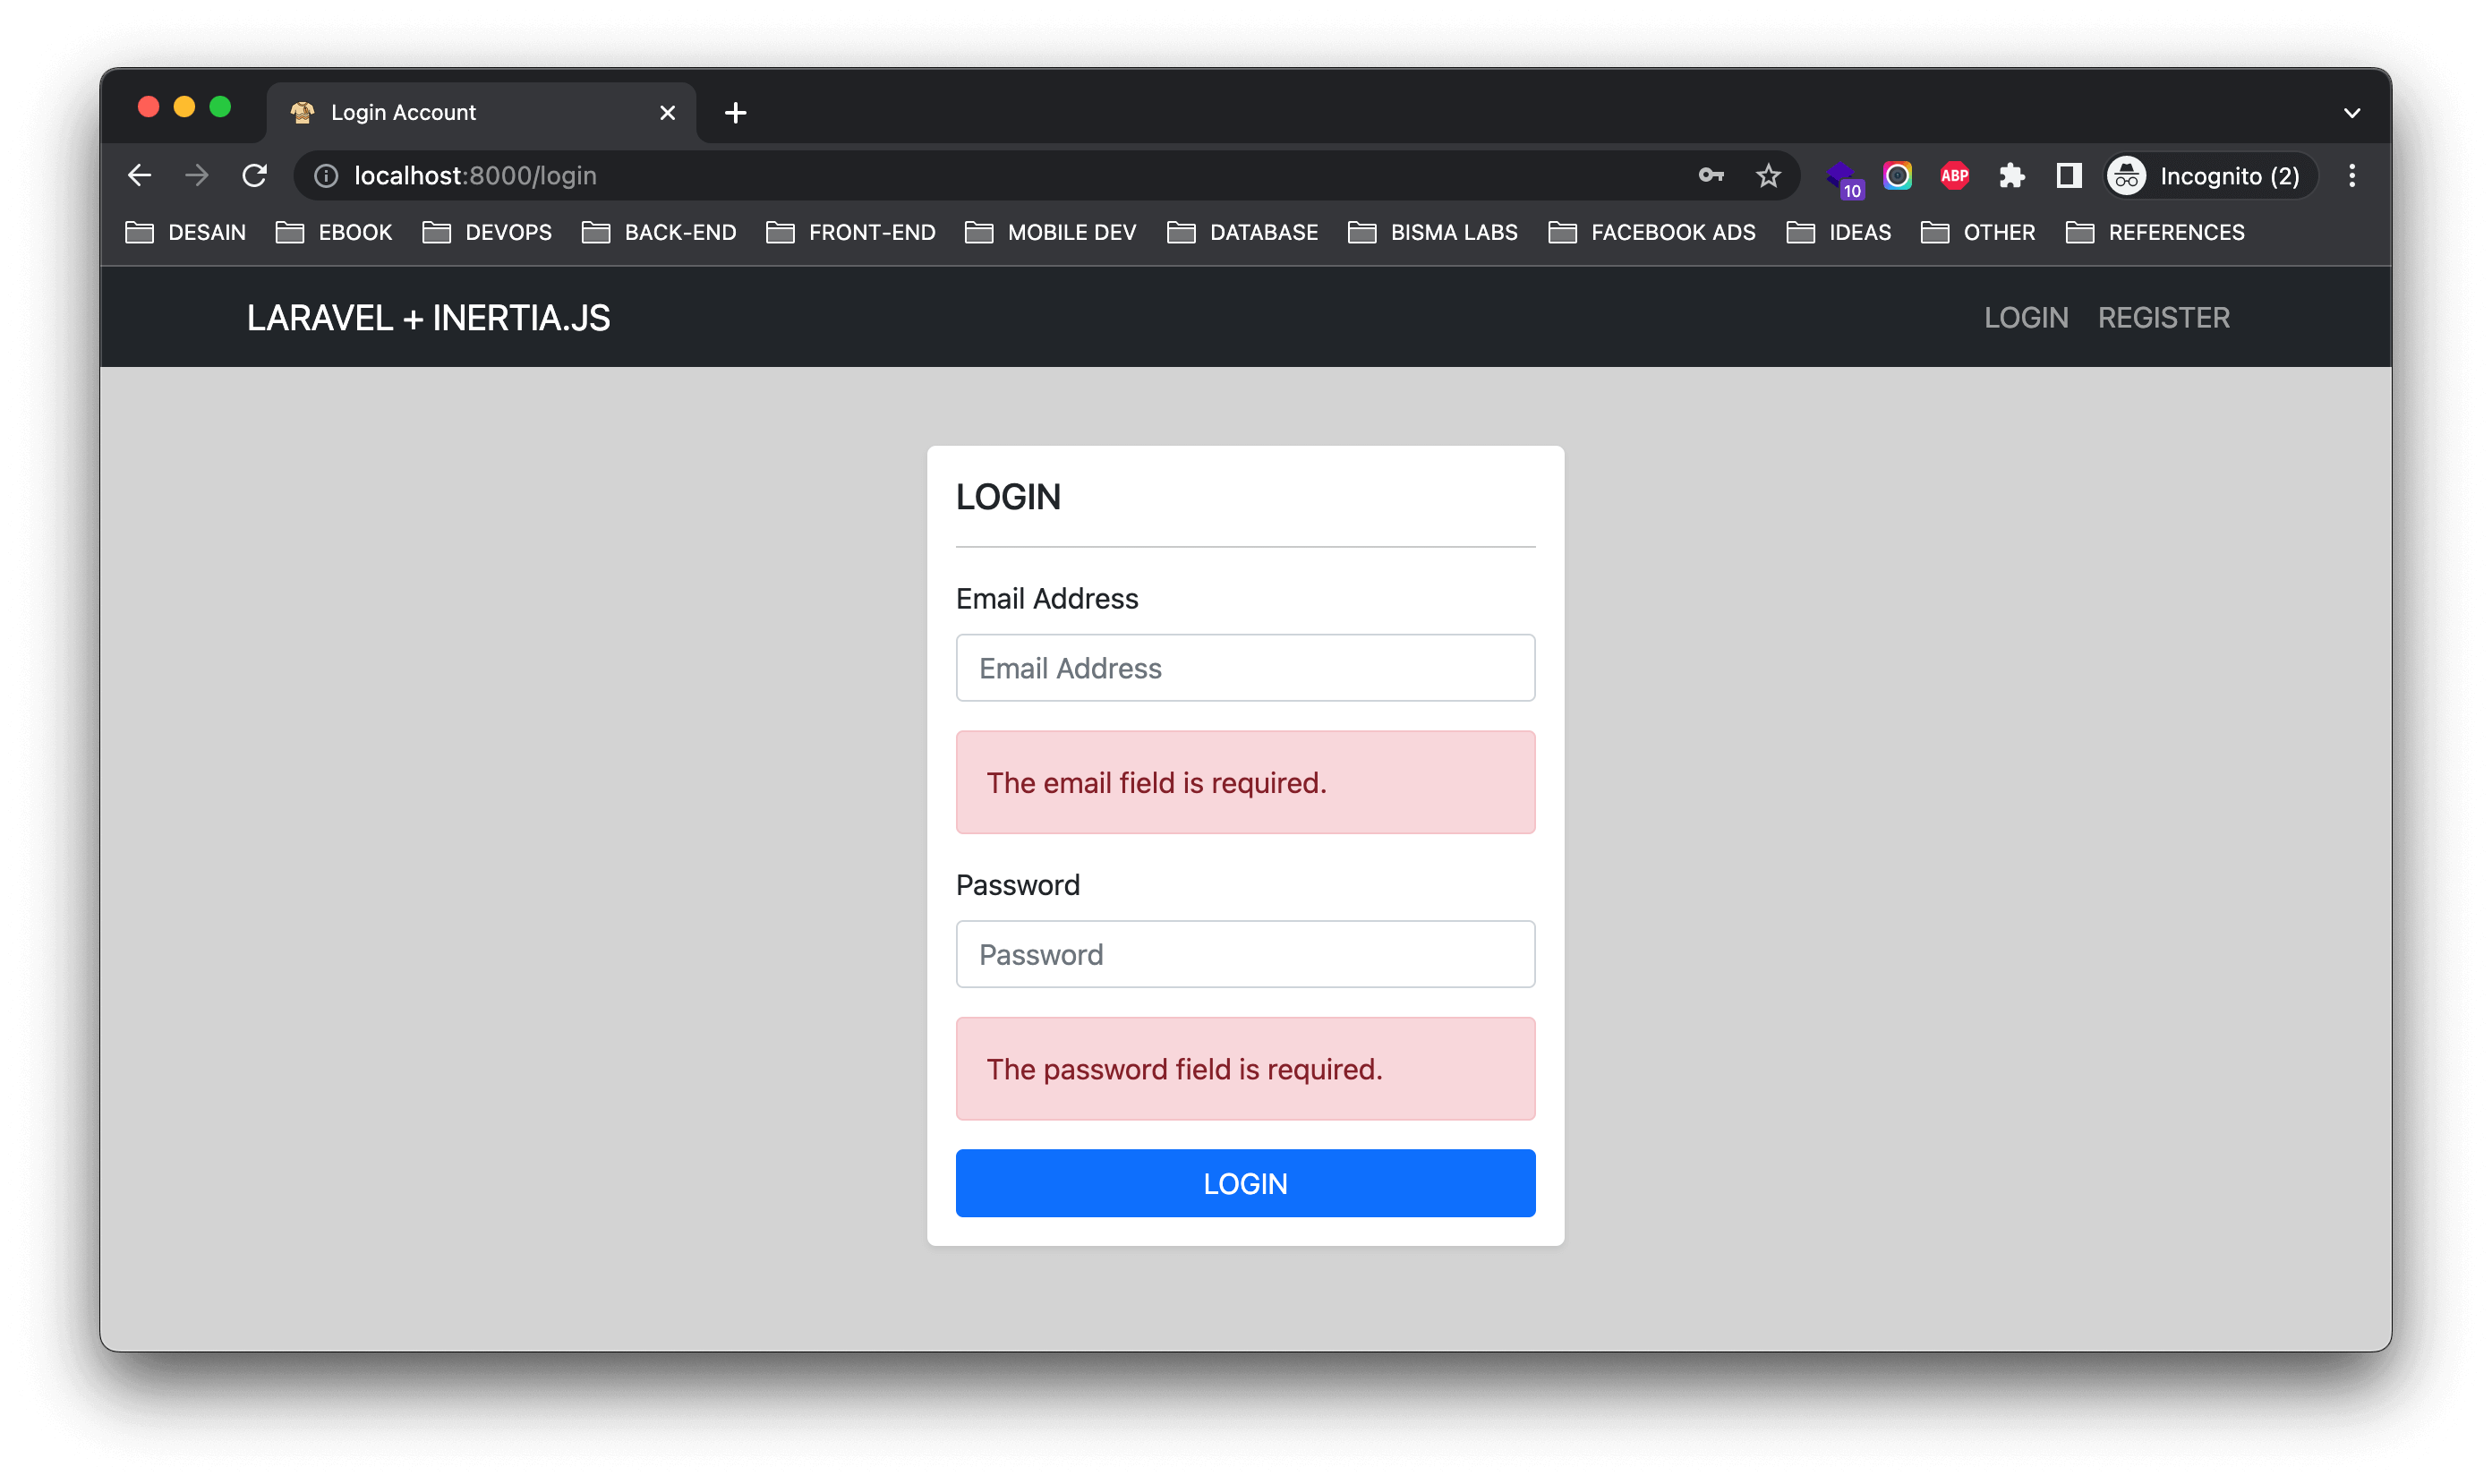
Task: Focus the Email Address input field
Action: tap(1245, 668)
